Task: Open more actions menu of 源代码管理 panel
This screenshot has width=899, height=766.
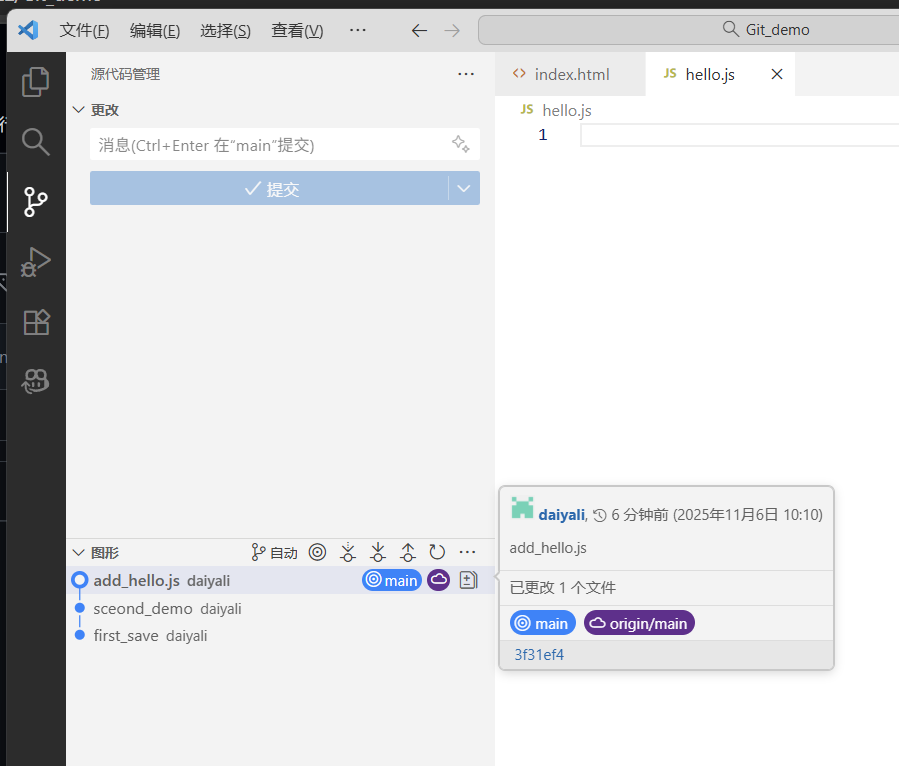Action: (x=466, y=73)
